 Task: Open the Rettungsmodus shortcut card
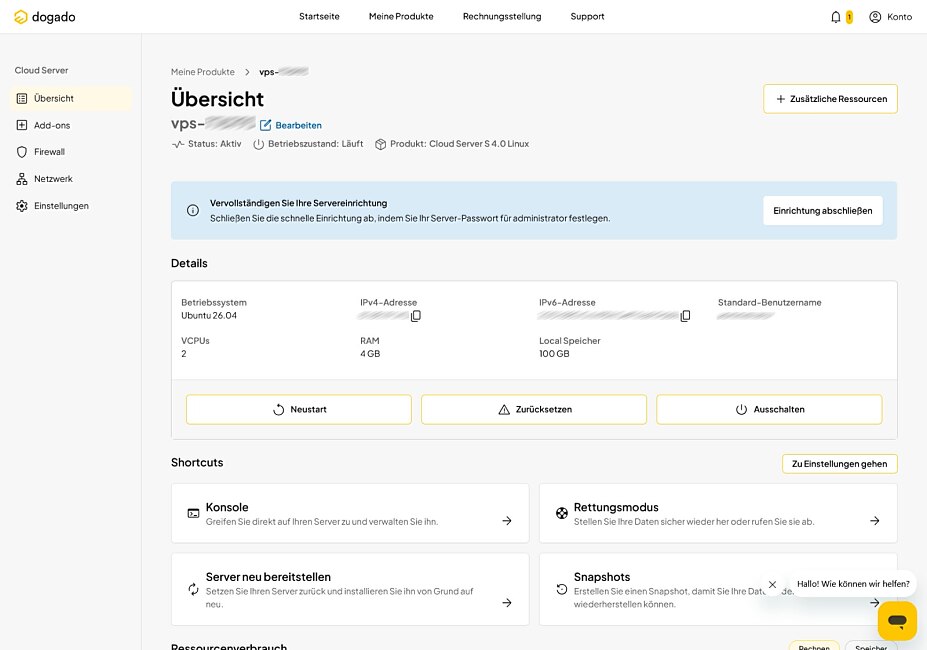[718, 513]
